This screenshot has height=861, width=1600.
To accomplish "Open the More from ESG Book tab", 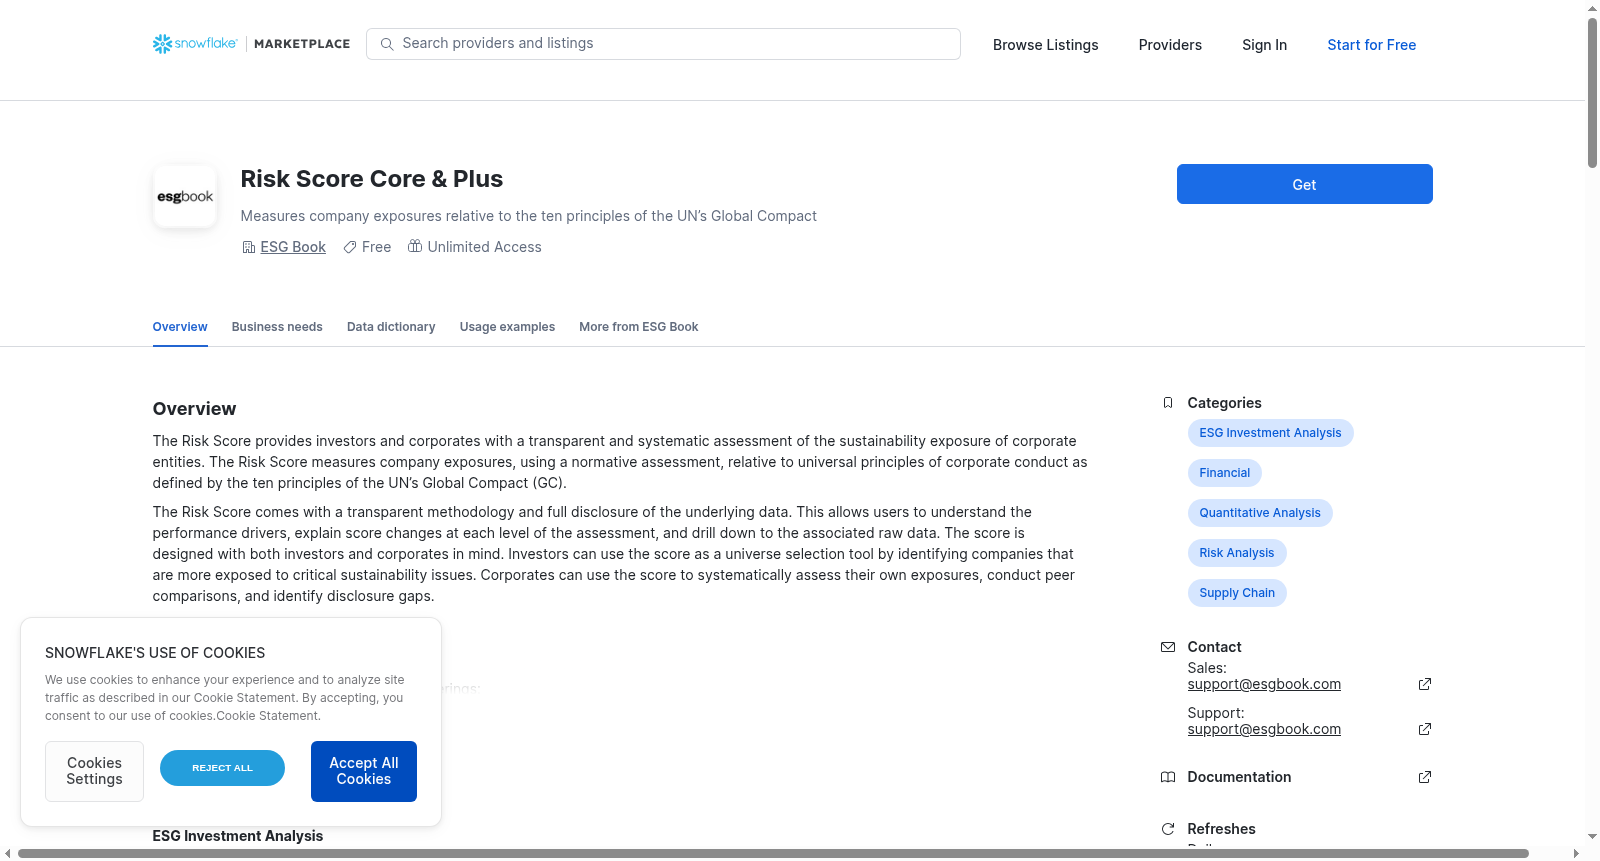I will 638,327.
